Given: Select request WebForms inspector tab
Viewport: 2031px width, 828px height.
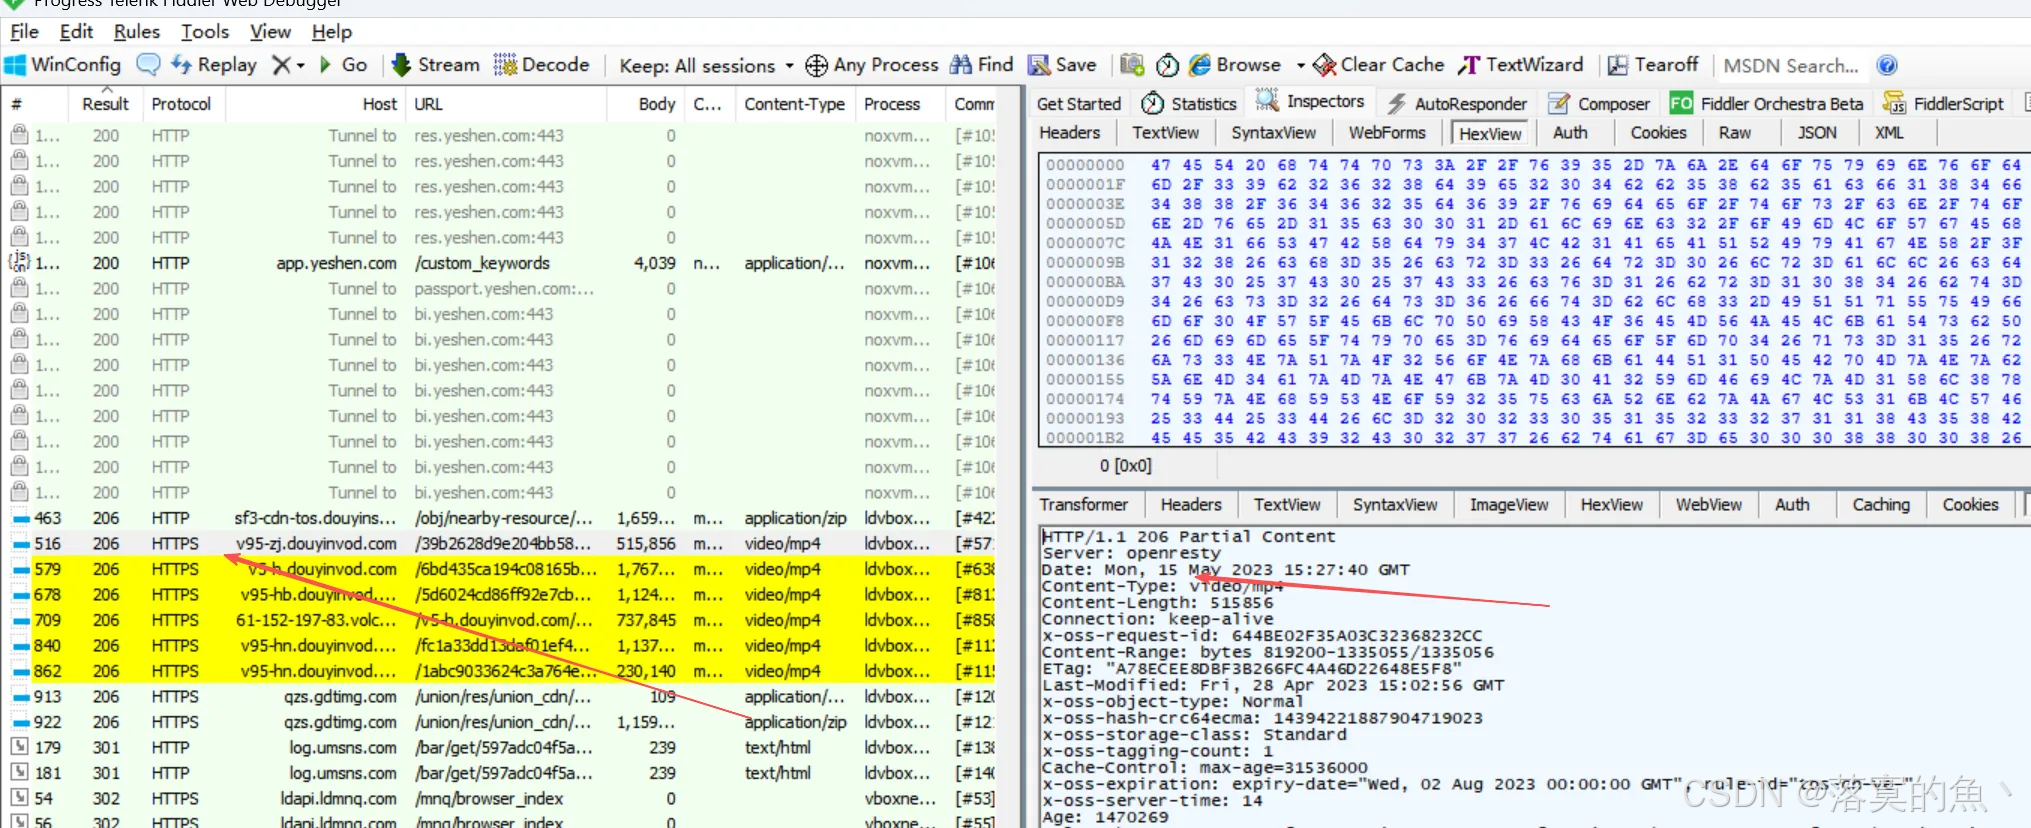Looking at the screenshot, I should point(1386,133).
